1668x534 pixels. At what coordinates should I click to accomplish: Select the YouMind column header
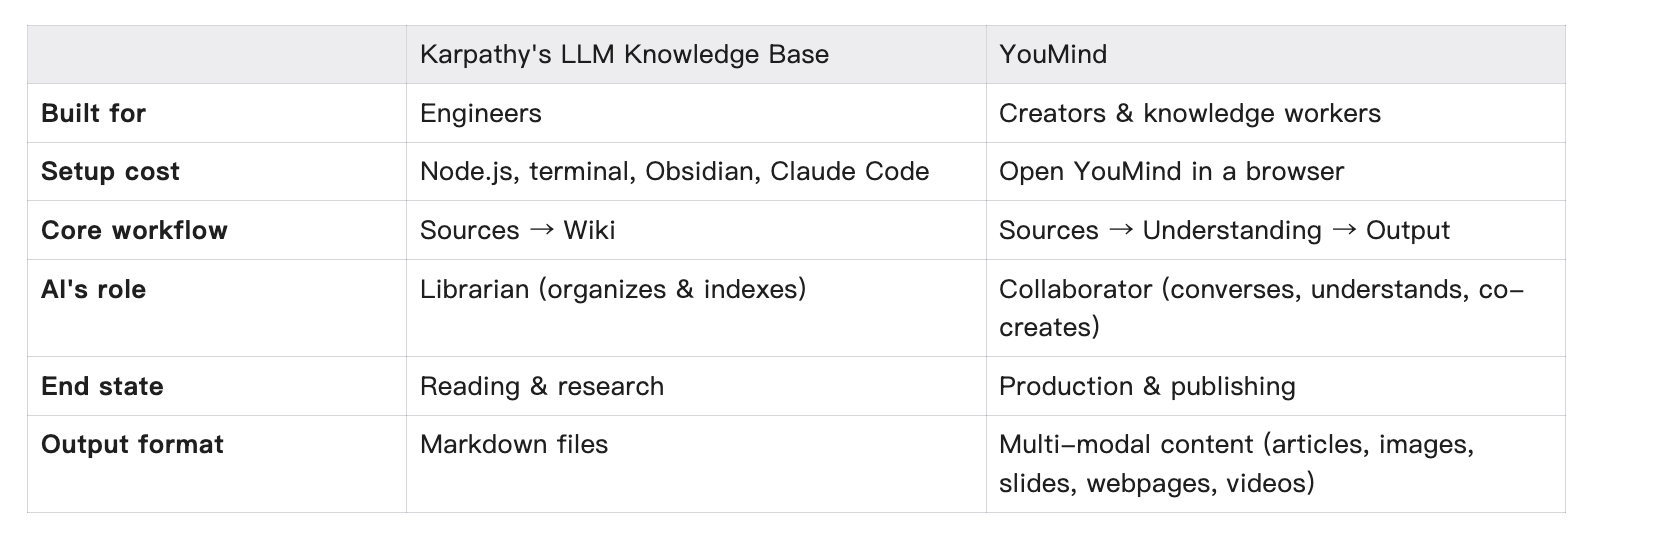(1053, 54)
